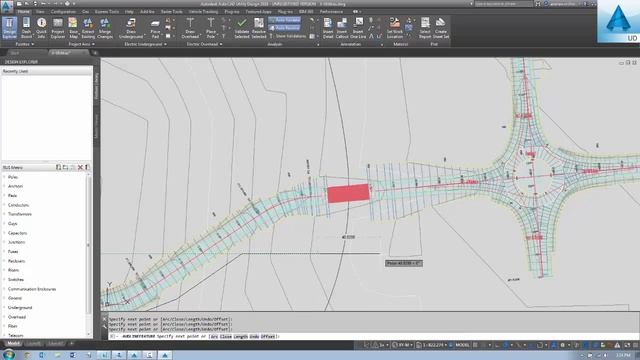Select Capacitors in RUS Menu list

coord(18,233)
